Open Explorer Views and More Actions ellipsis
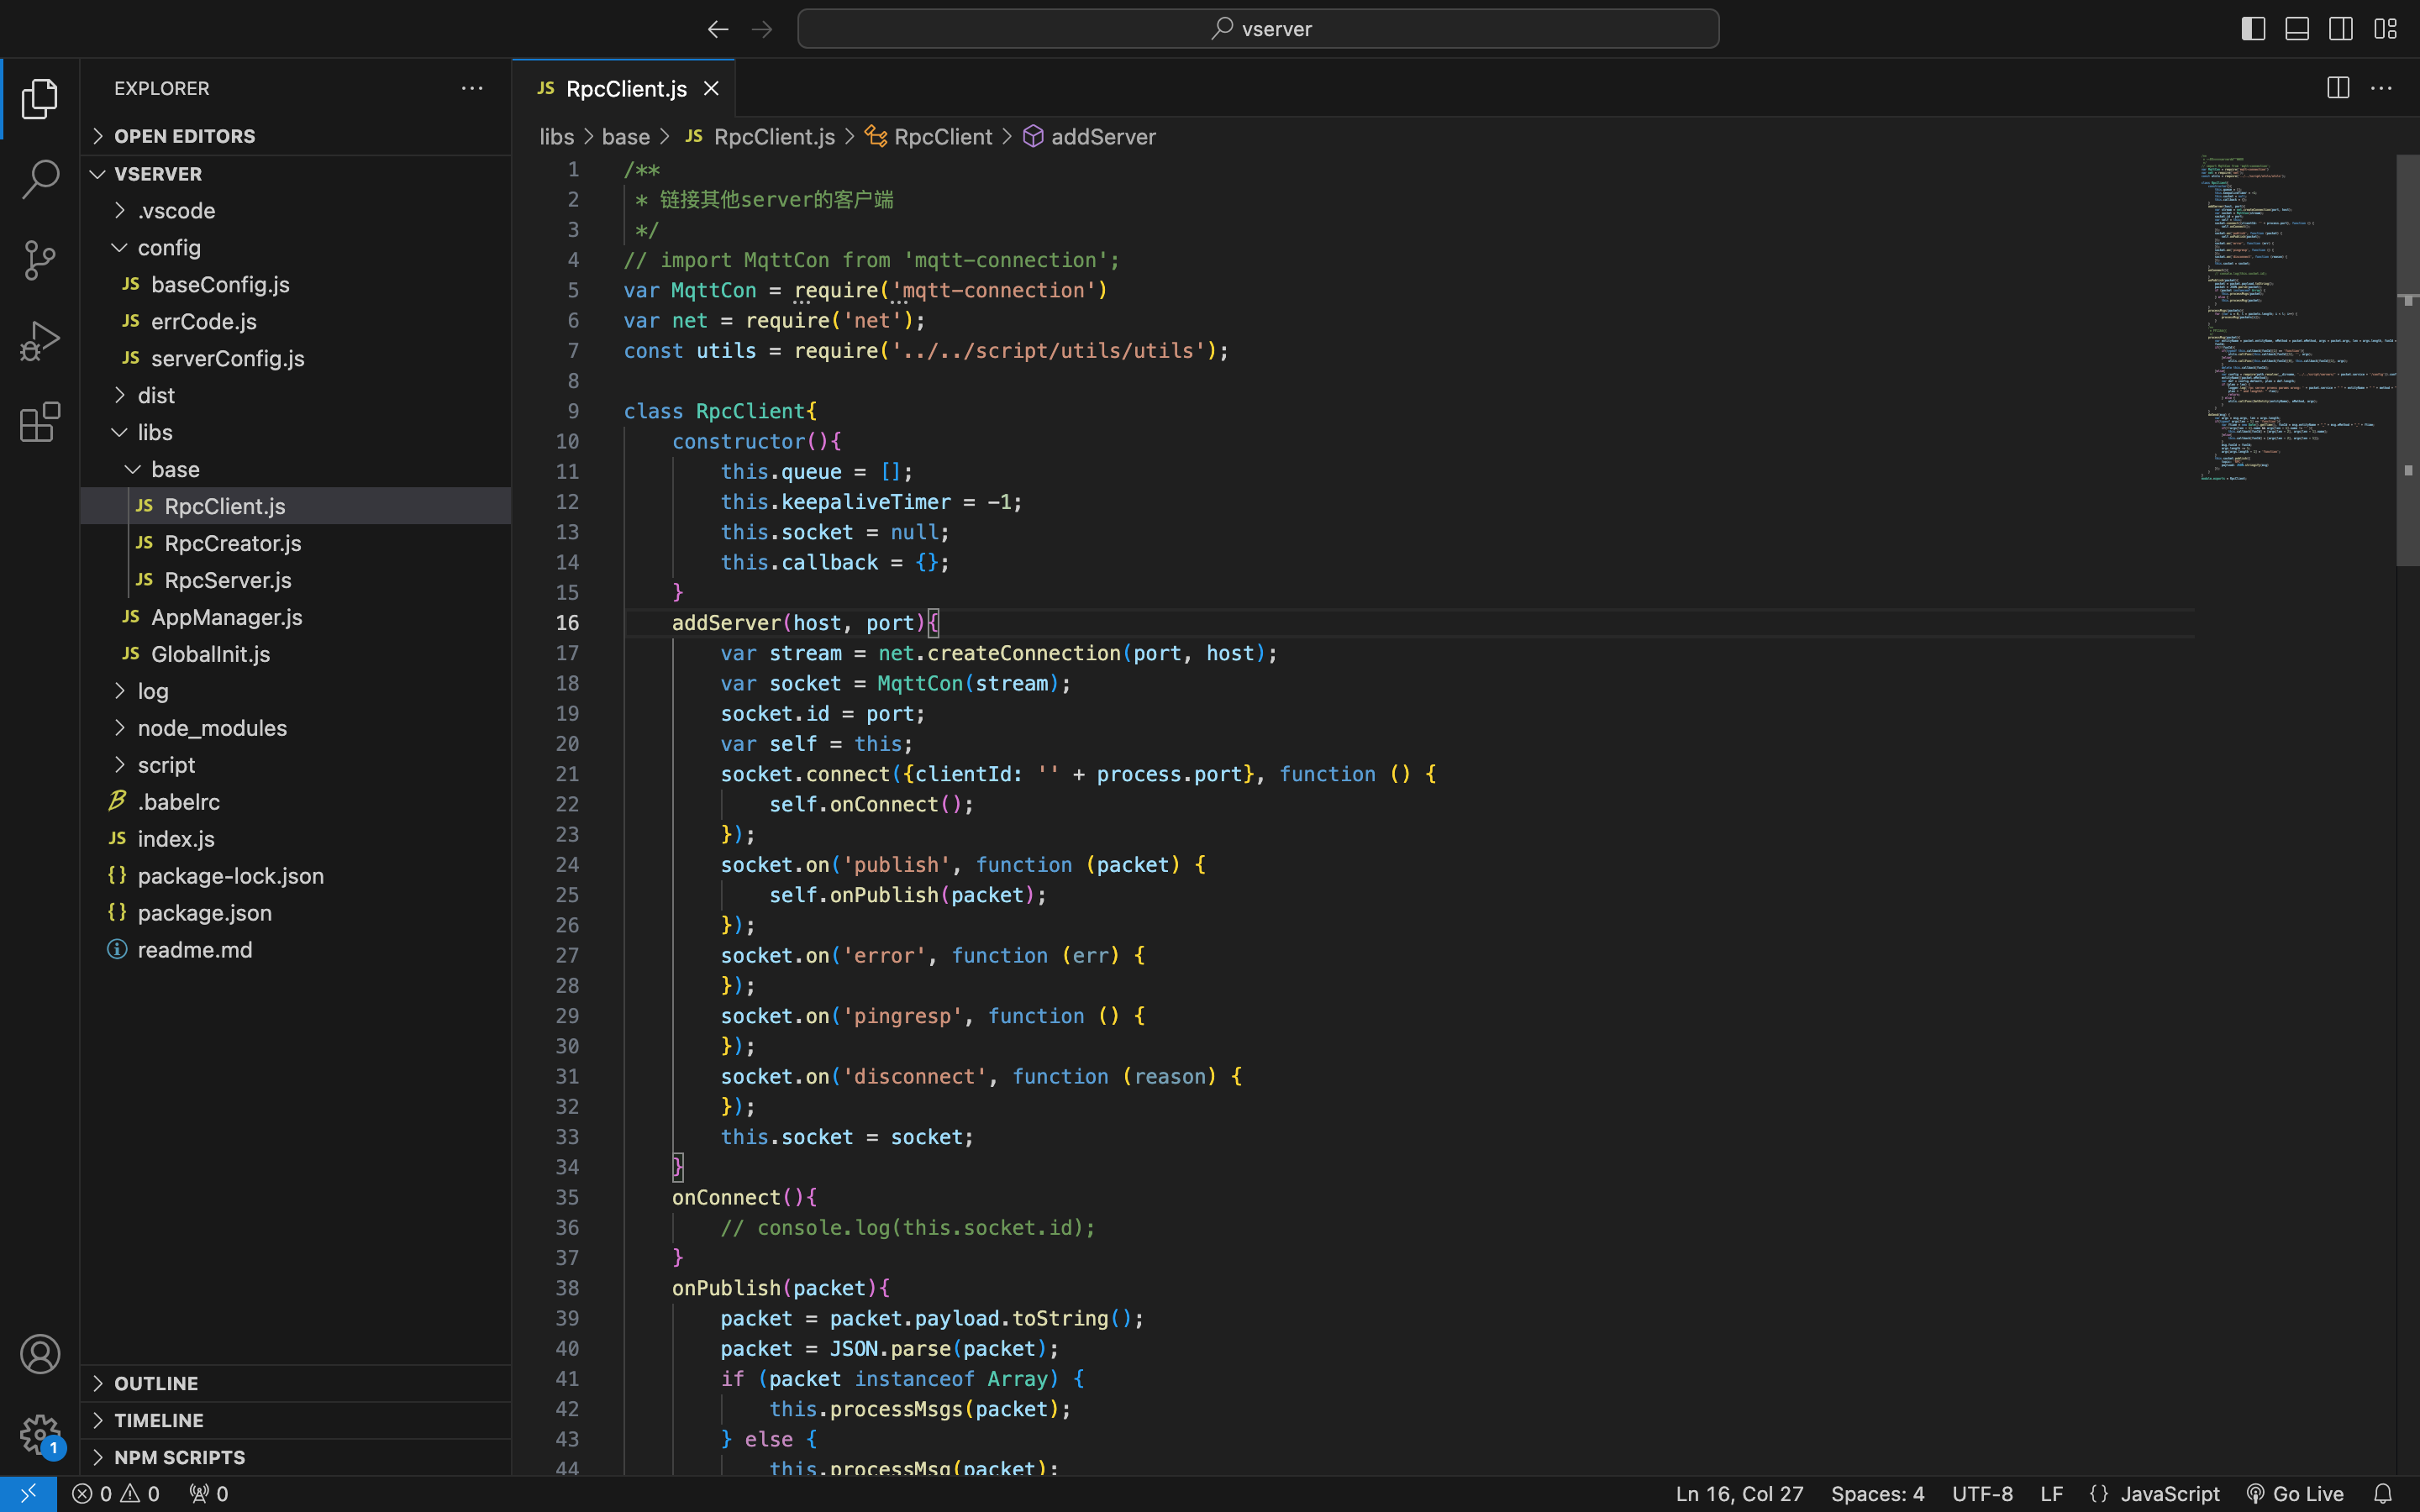This screenshot has height=1512, width=2420. click(x=472, y=88)
